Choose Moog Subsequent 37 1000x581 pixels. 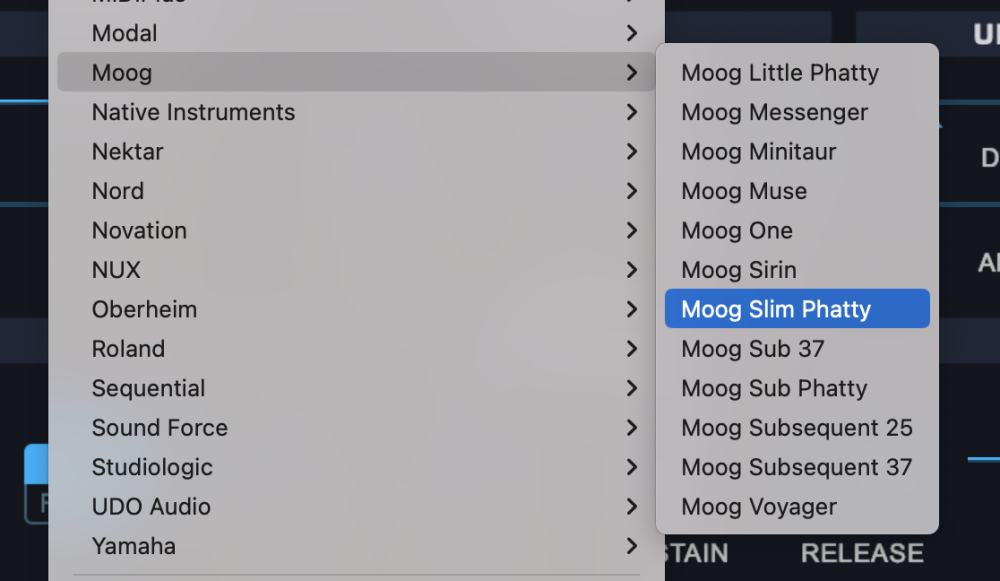(796, 467)
